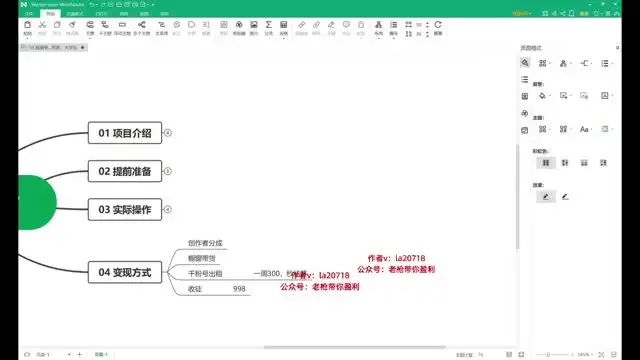Click the Callout speech-bubble icon
Image resolution: width=640 pixels, height=360 pixels.
[176, 25]
